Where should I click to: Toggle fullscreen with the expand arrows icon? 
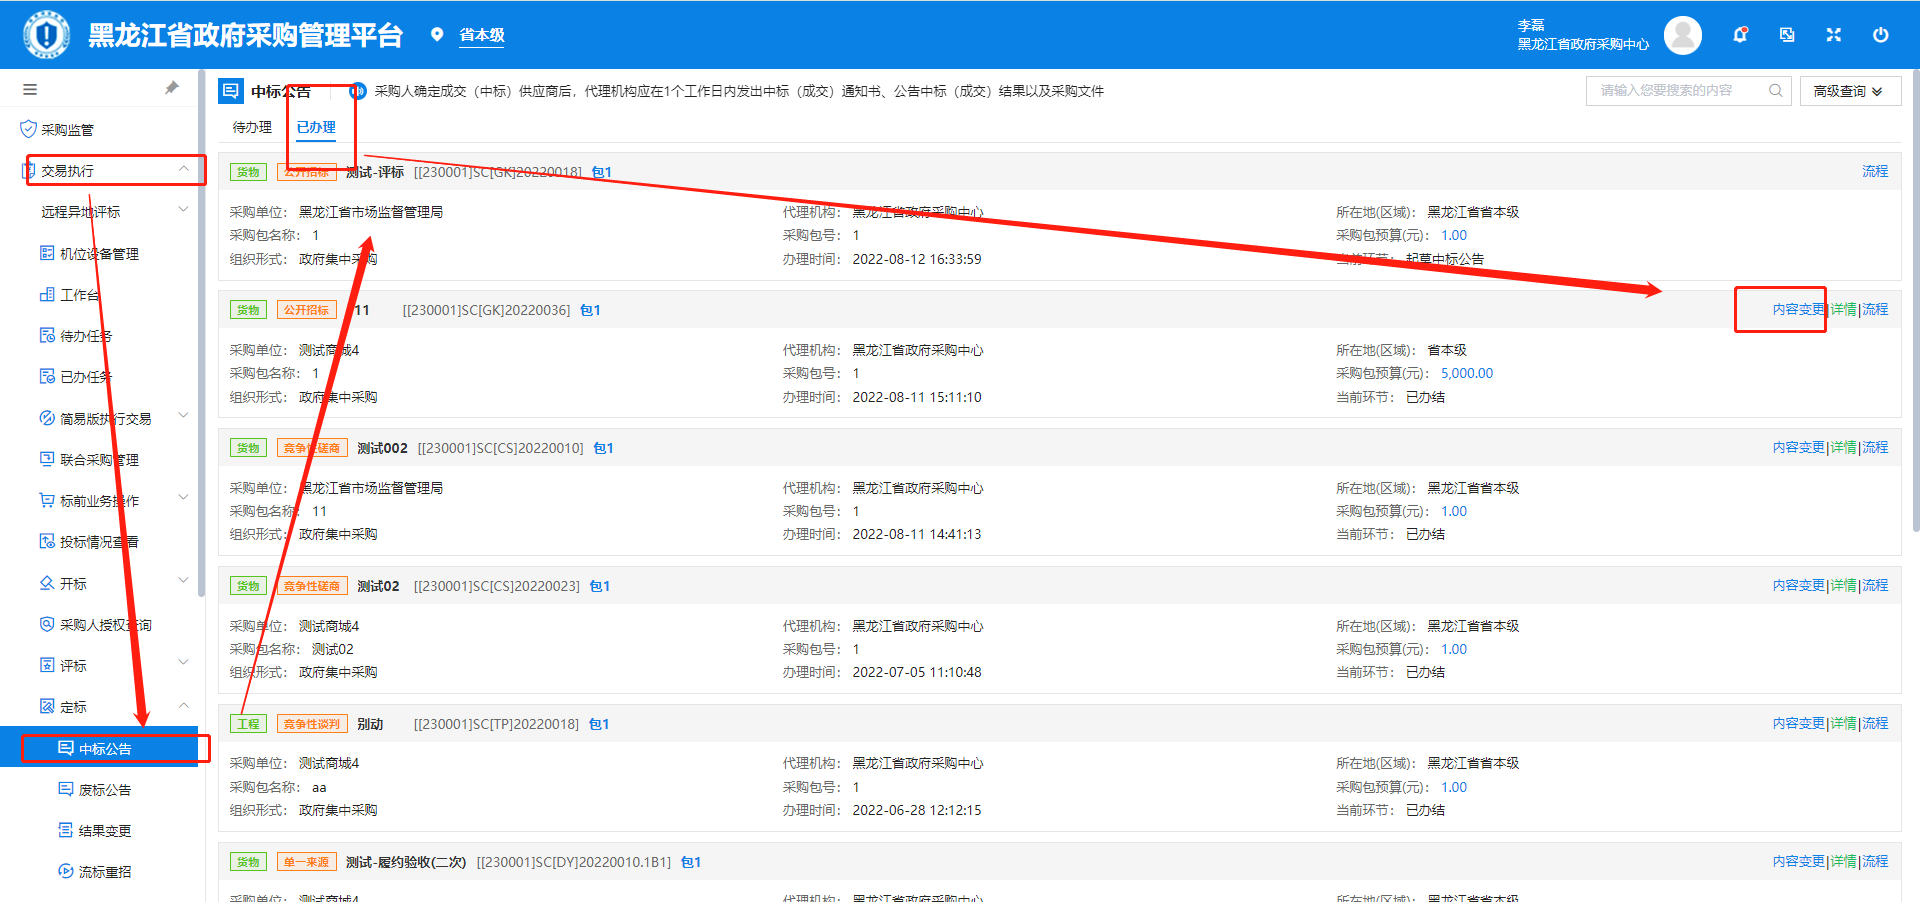tap(1834, 35)
